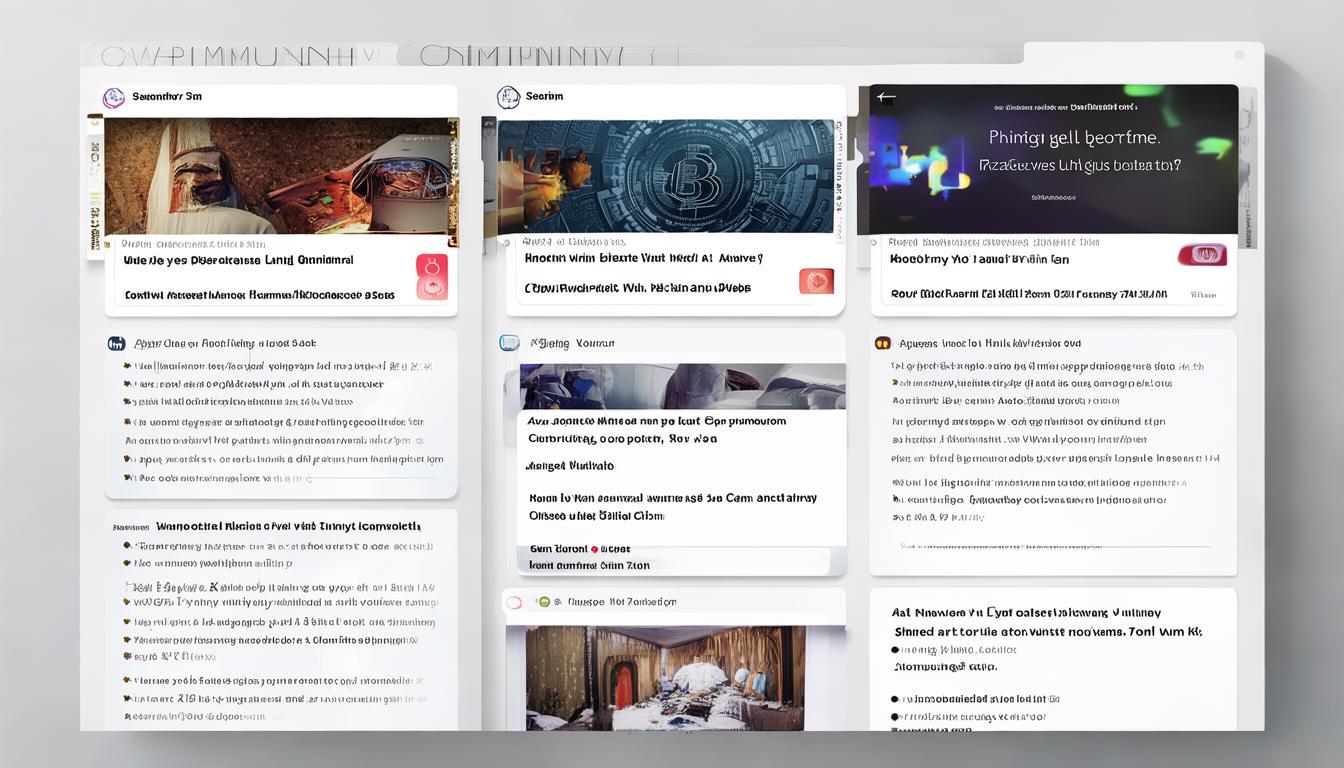Open the Bitcoin coin thumbnail image
This screenshot has width=1344, height=768.
coord(666,176)
